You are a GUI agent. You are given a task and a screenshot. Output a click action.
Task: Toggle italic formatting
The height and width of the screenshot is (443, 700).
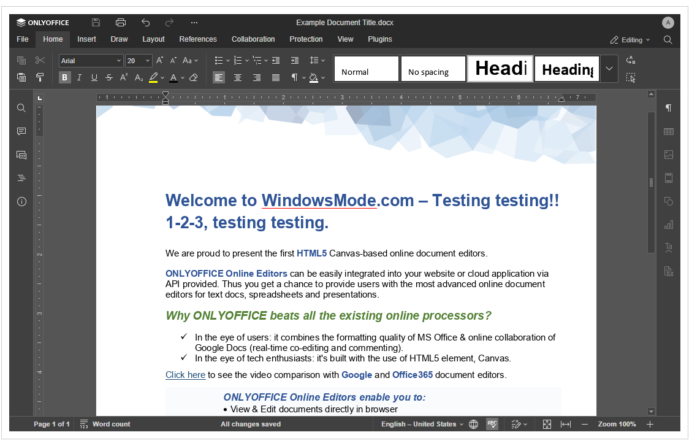(79, 77)
